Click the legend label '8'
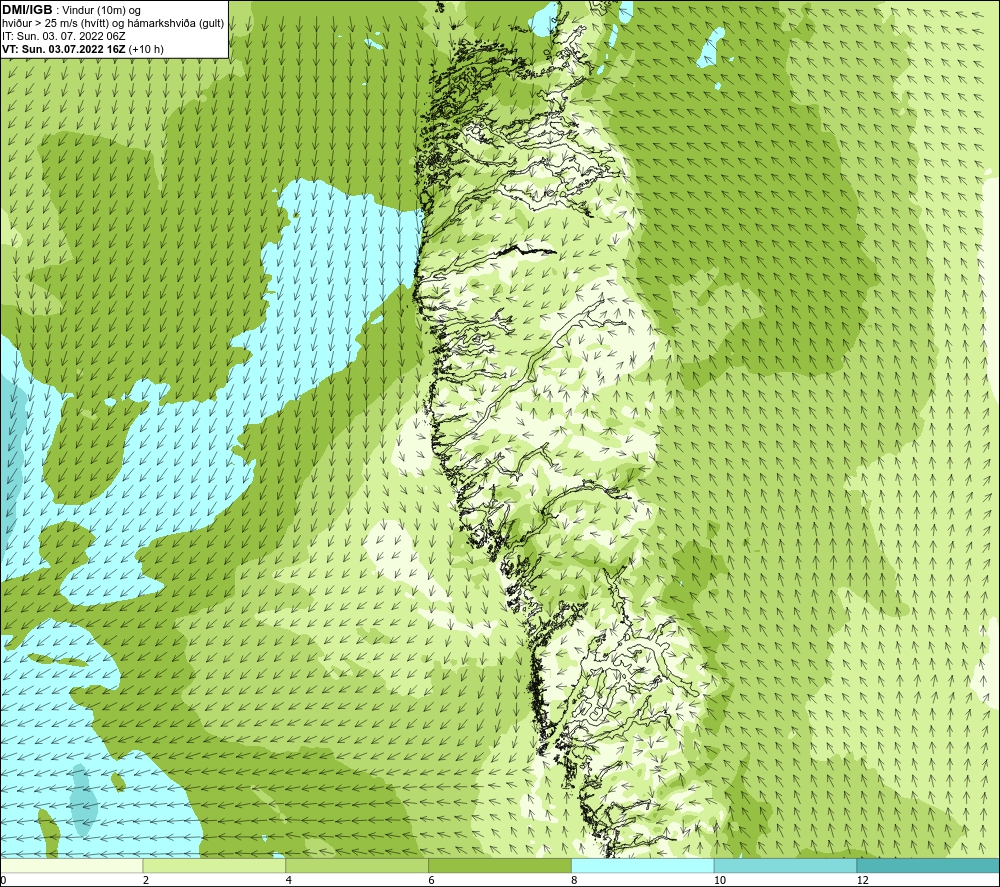The image size is (1000, 887). (x=575, y=880)
